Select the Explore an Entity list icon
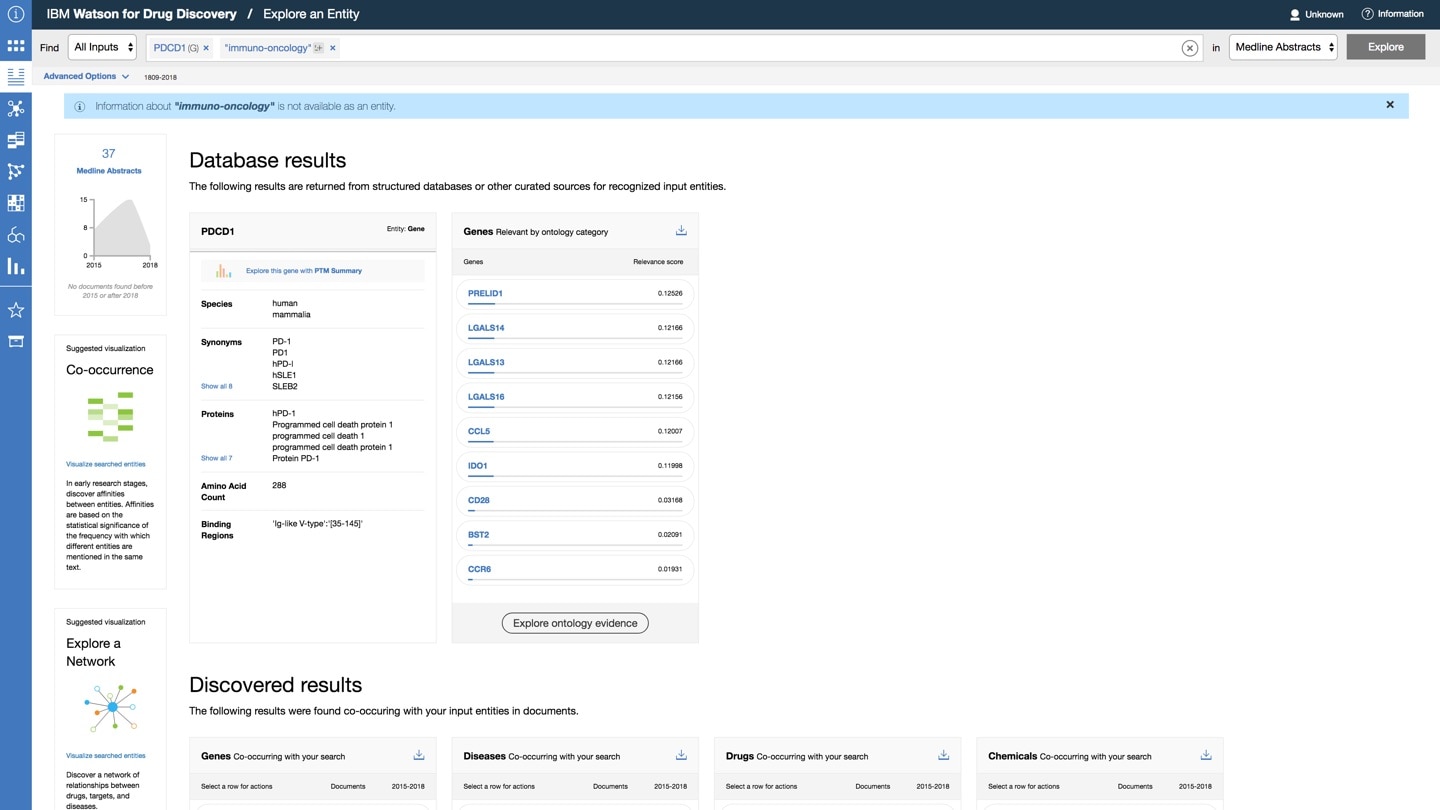The image size is (1440, 810). coord(16,76)
